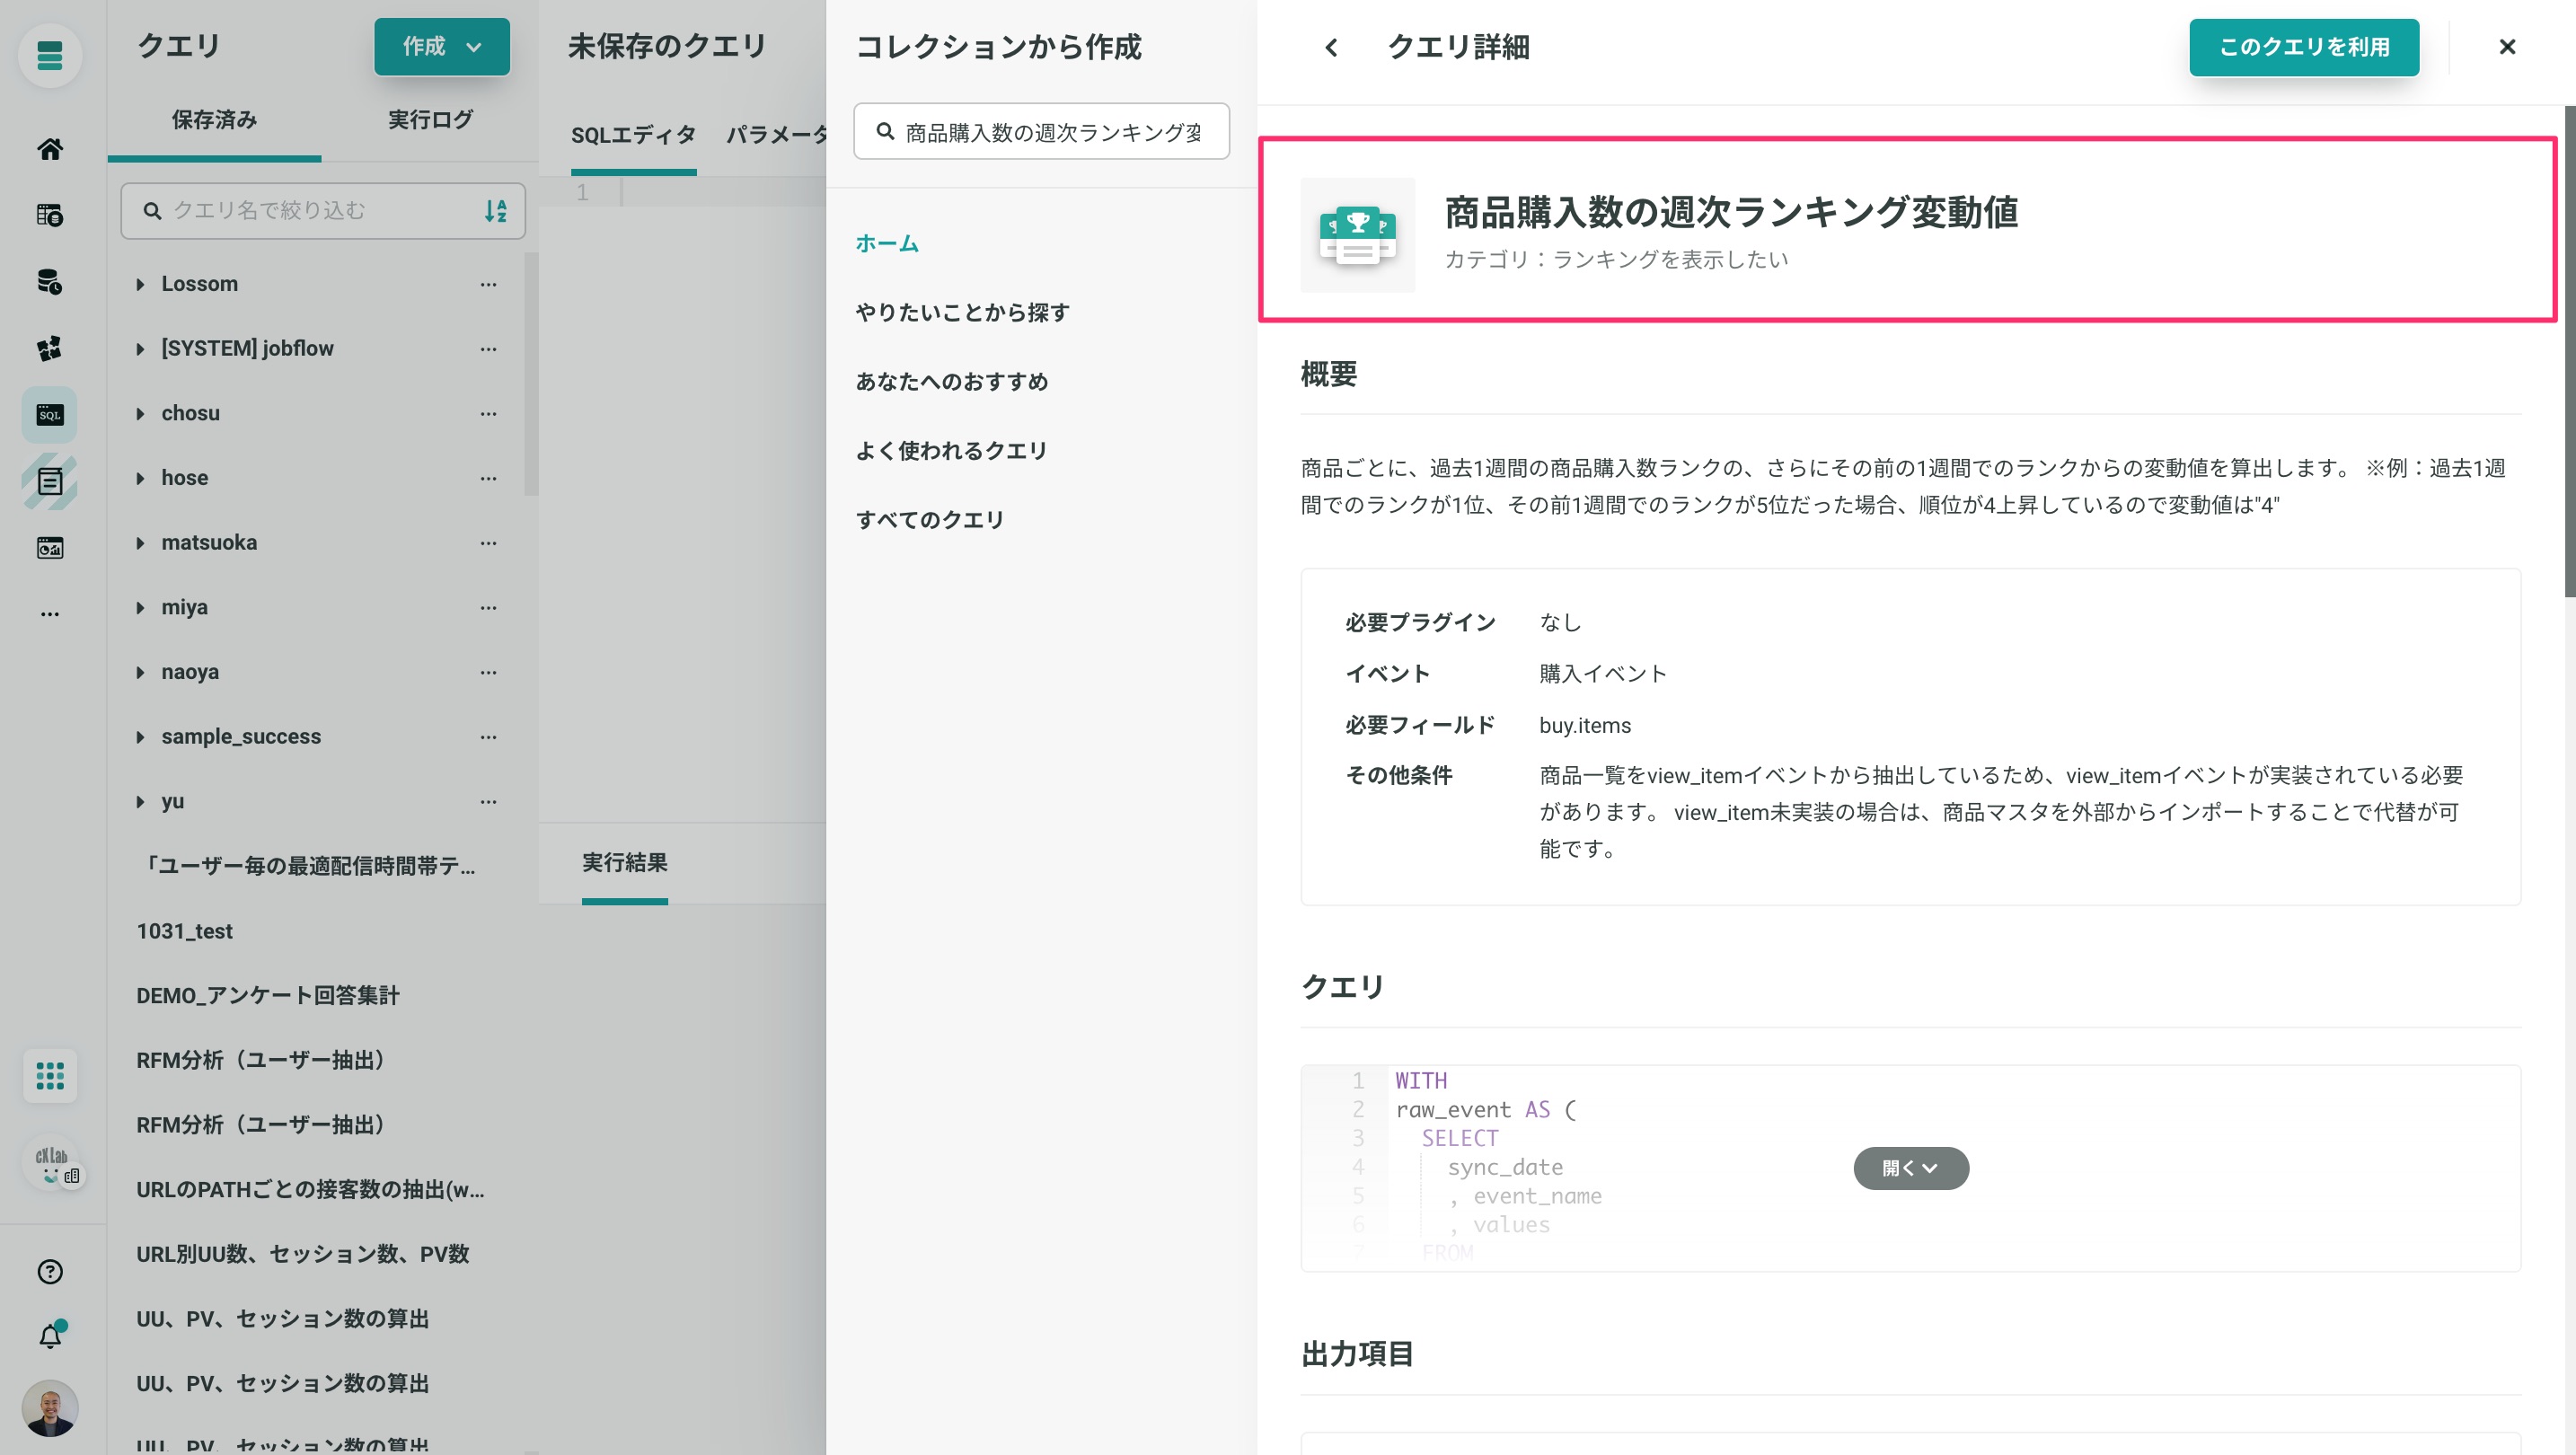Open the three-dot menu for Lossom folder

point(488,284)
